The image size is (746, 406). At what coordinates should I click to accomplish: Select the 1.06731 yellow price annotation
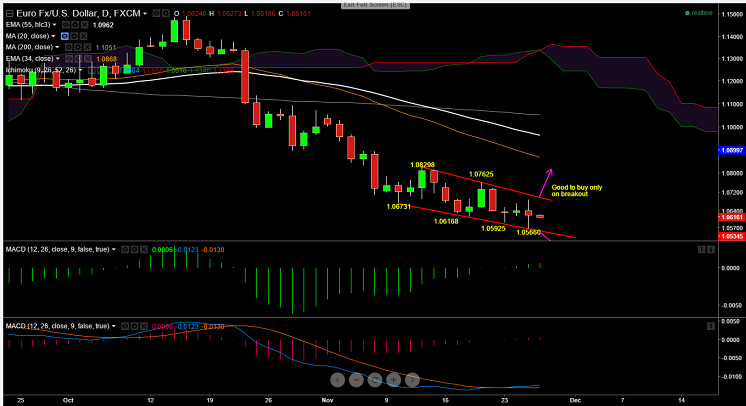pos(398,207)
